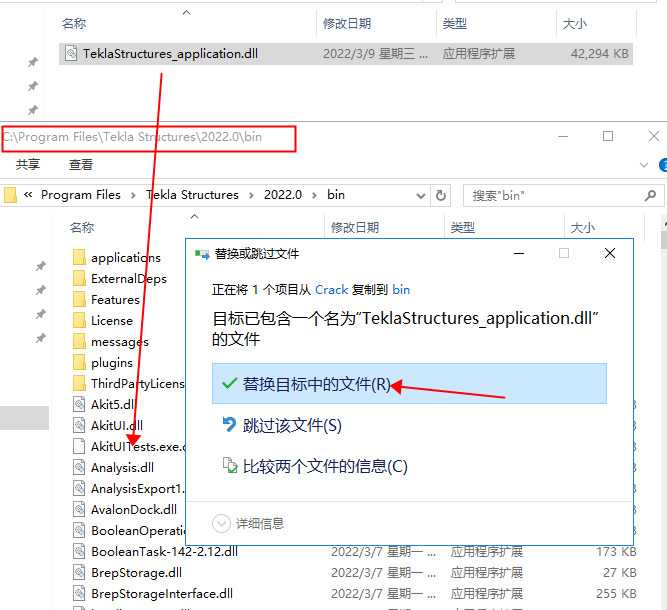667x610 pixels.
Task: Close the replace or skip files dialog
Action: click(610, 253)
